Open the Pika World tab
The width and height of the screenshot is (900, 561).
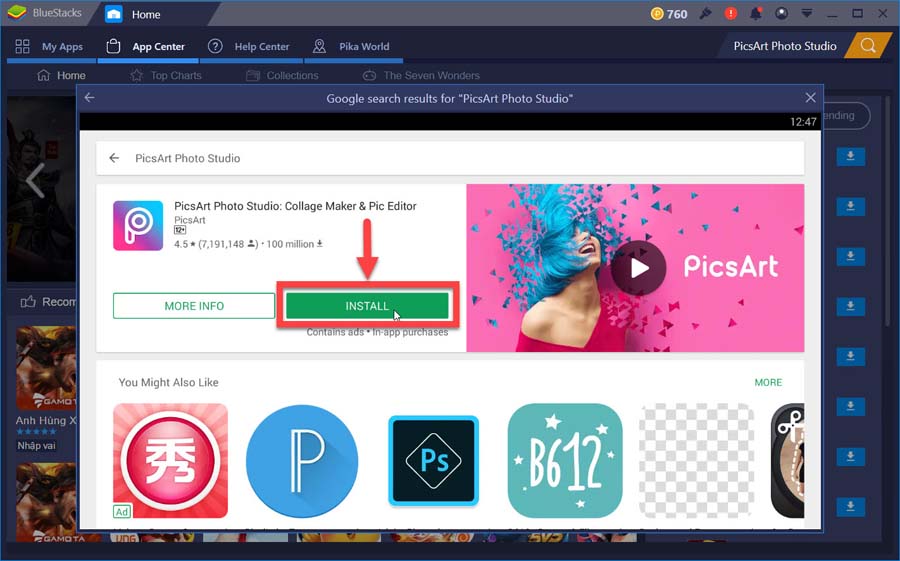353,47
